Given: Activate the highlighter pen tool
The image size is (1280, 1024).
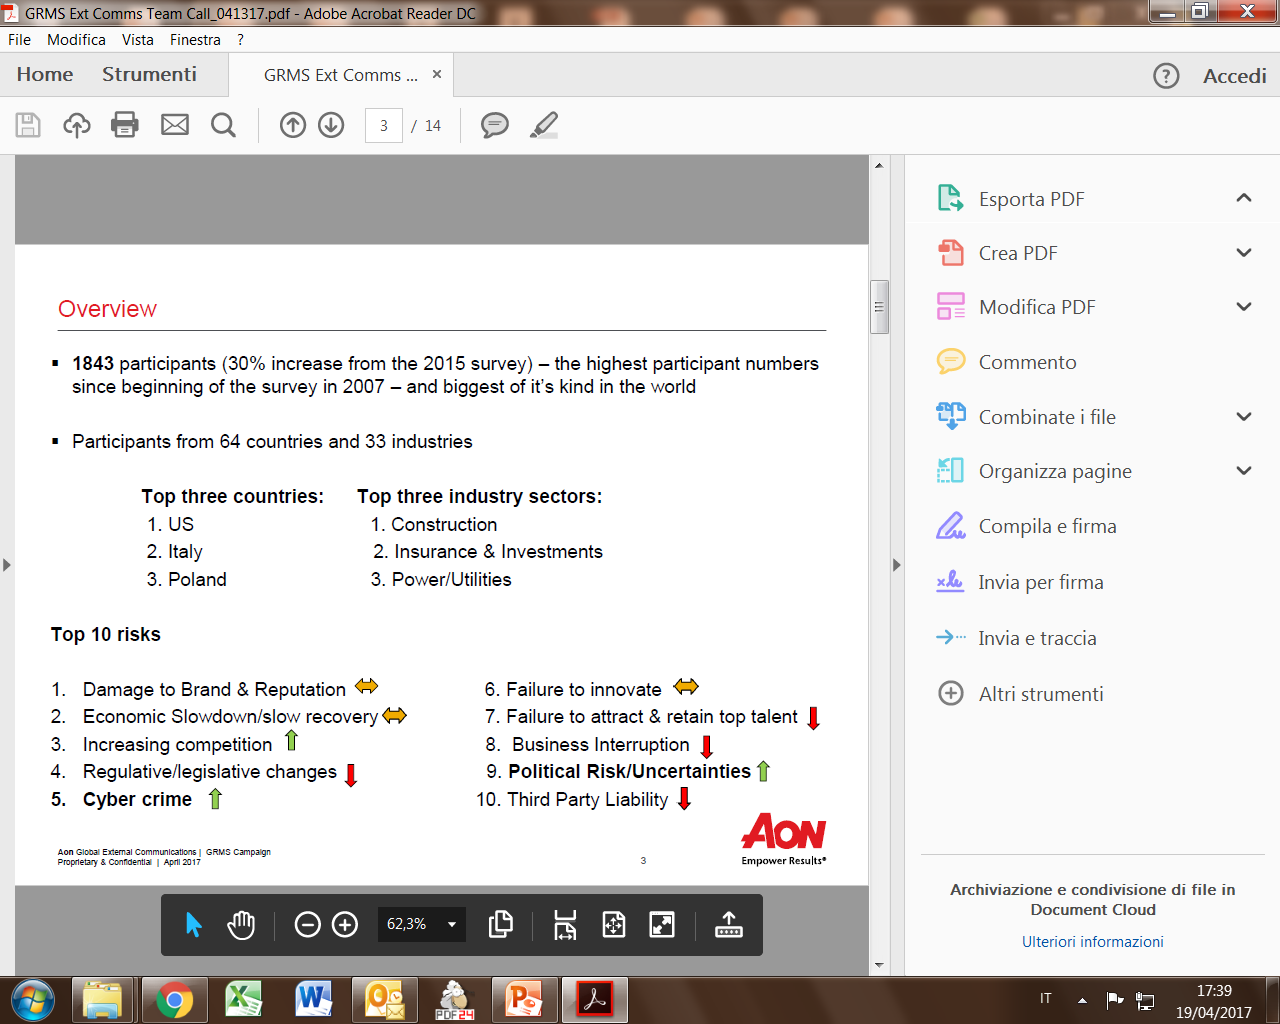Looking at the screenshot, I should (x=543, y=125).
